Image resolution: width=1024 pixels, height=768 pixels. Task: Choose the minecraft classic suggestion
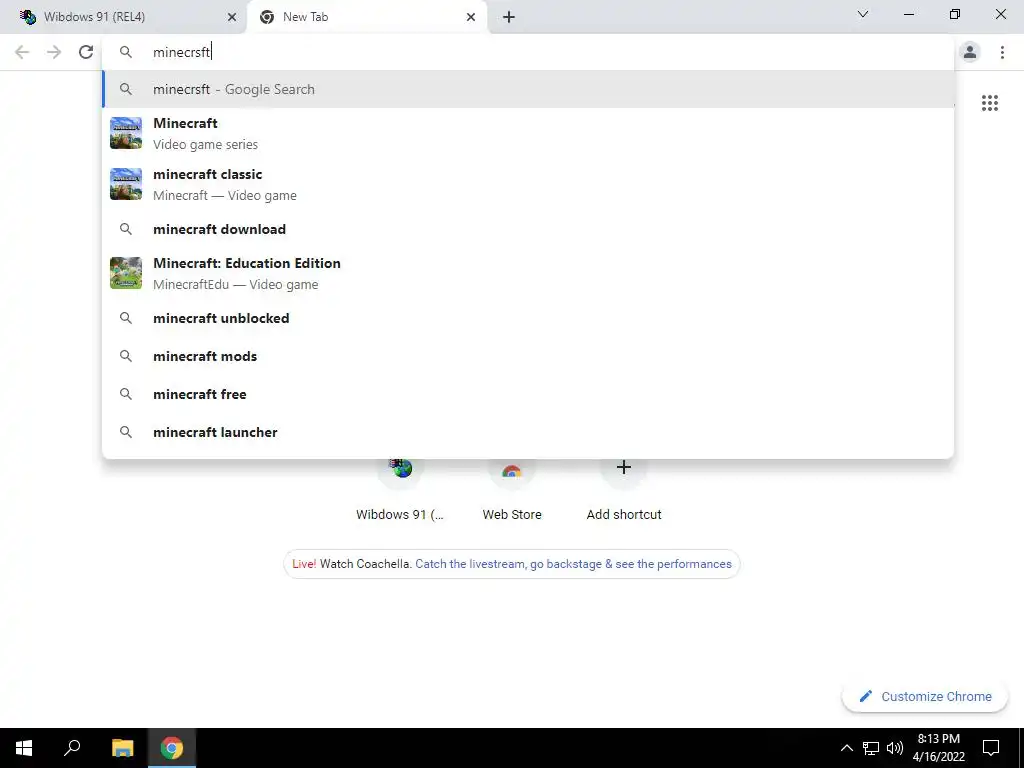[x=528, y=184]
